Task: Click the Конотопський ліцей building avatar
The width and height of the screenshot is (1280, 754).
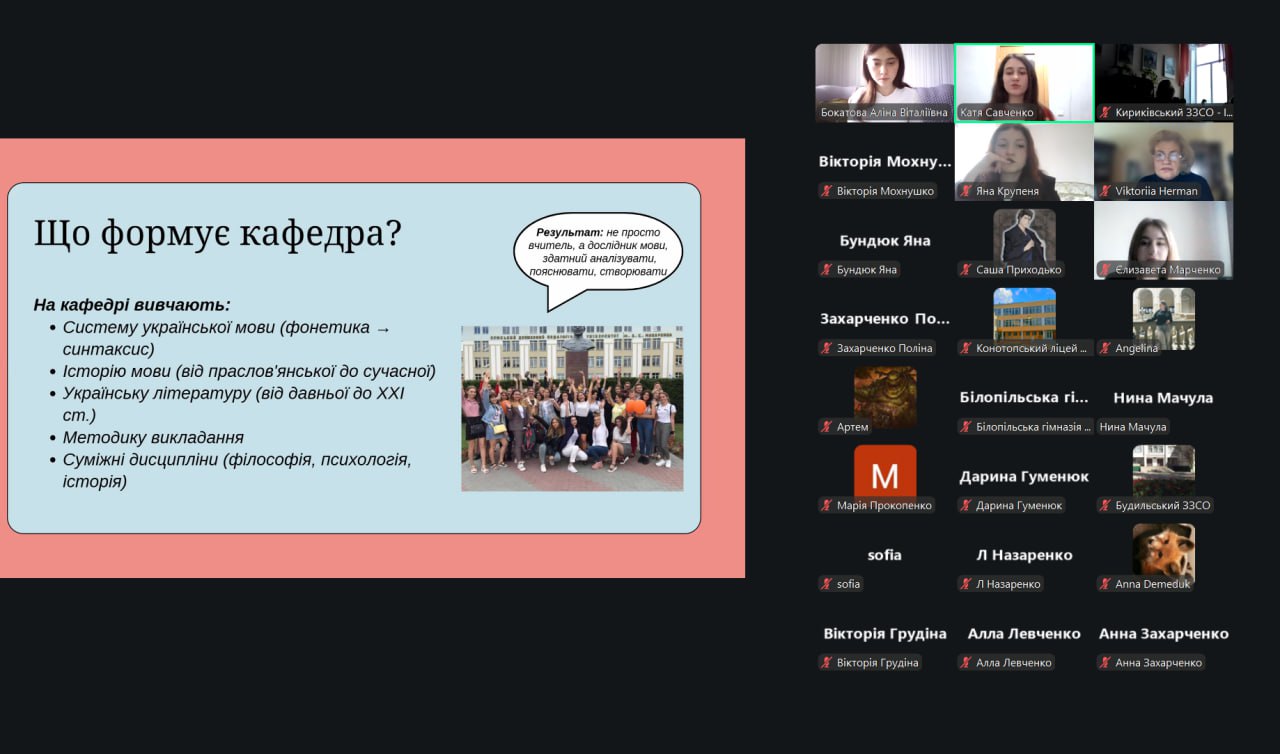Action: point(1024,314)
